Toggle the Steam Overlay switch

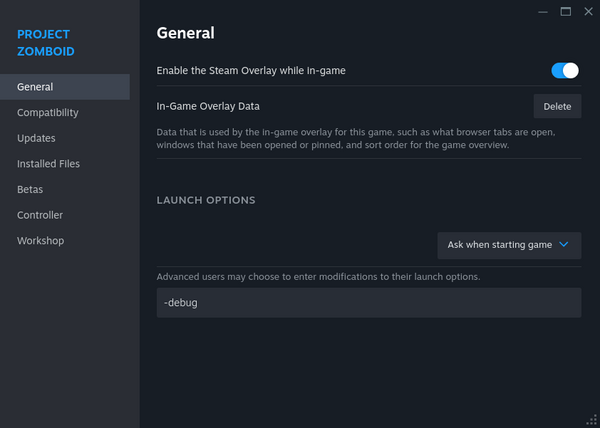tap(565, 70)
